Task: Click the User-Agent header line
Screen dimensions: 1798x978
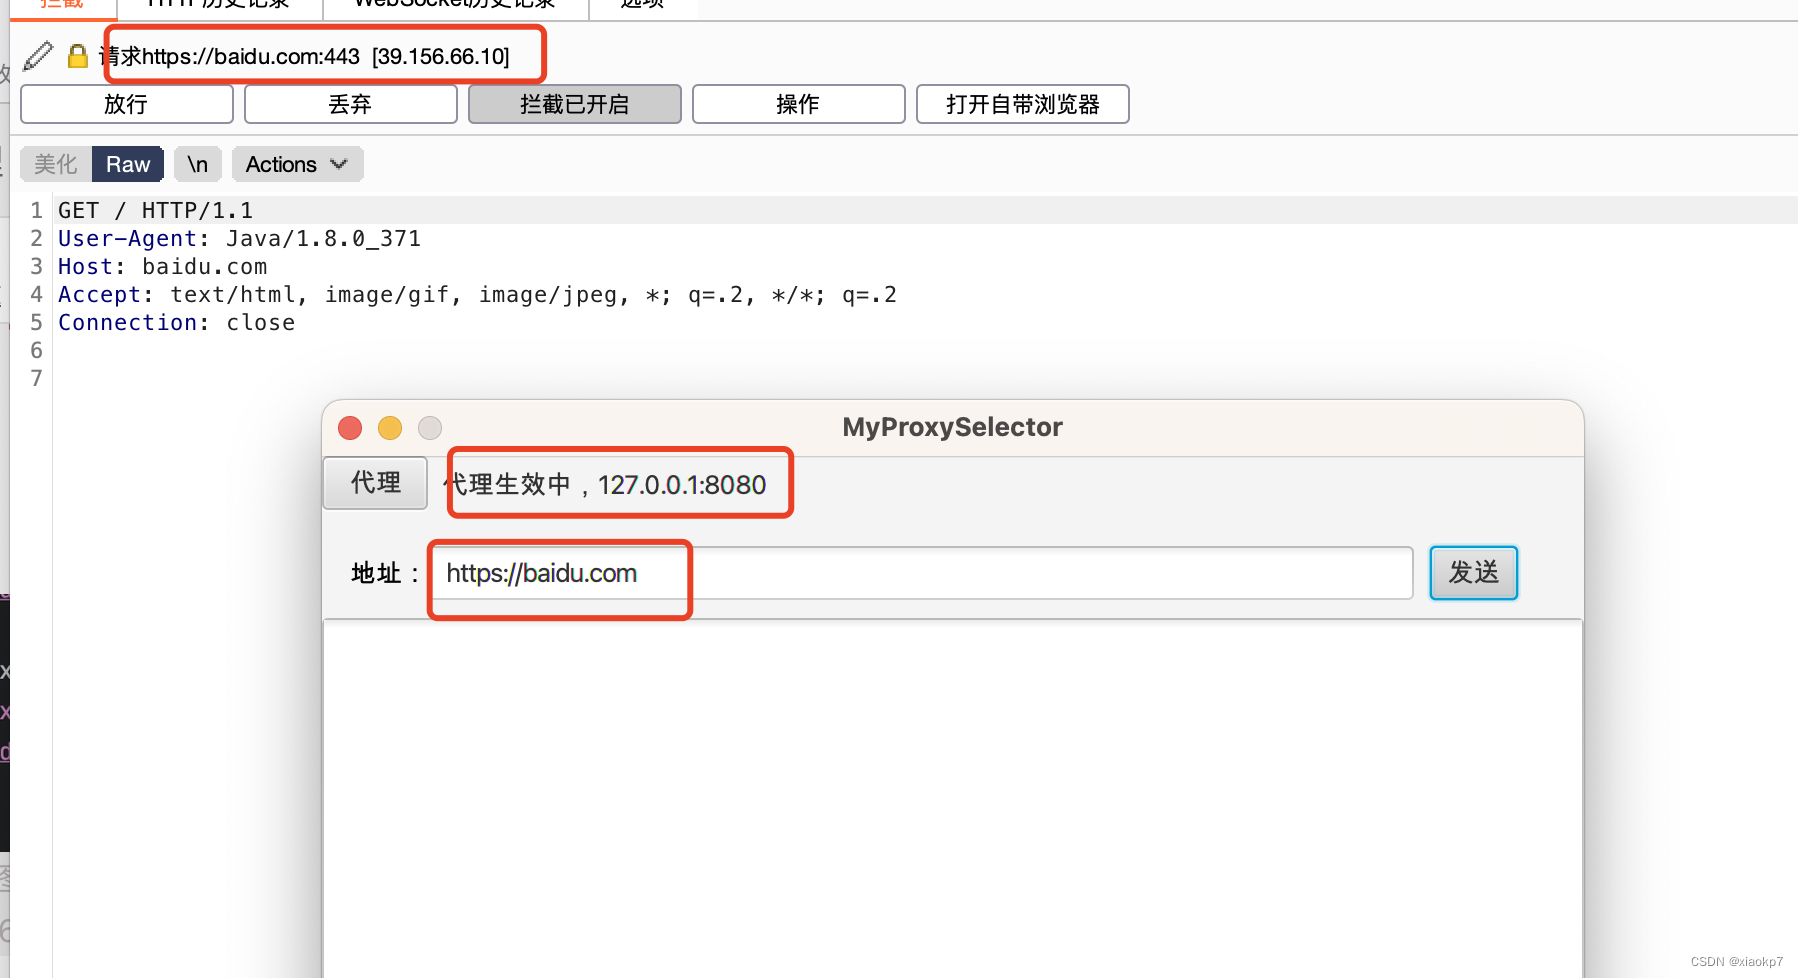Action: pos(239,238)
